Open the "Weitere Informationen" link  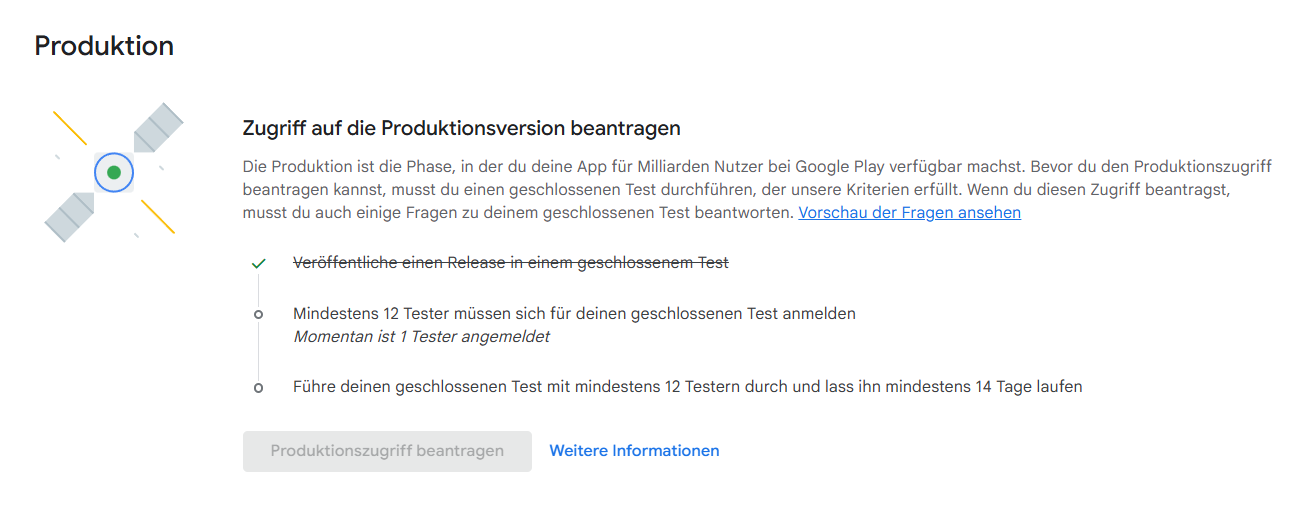tap(634, 451)
